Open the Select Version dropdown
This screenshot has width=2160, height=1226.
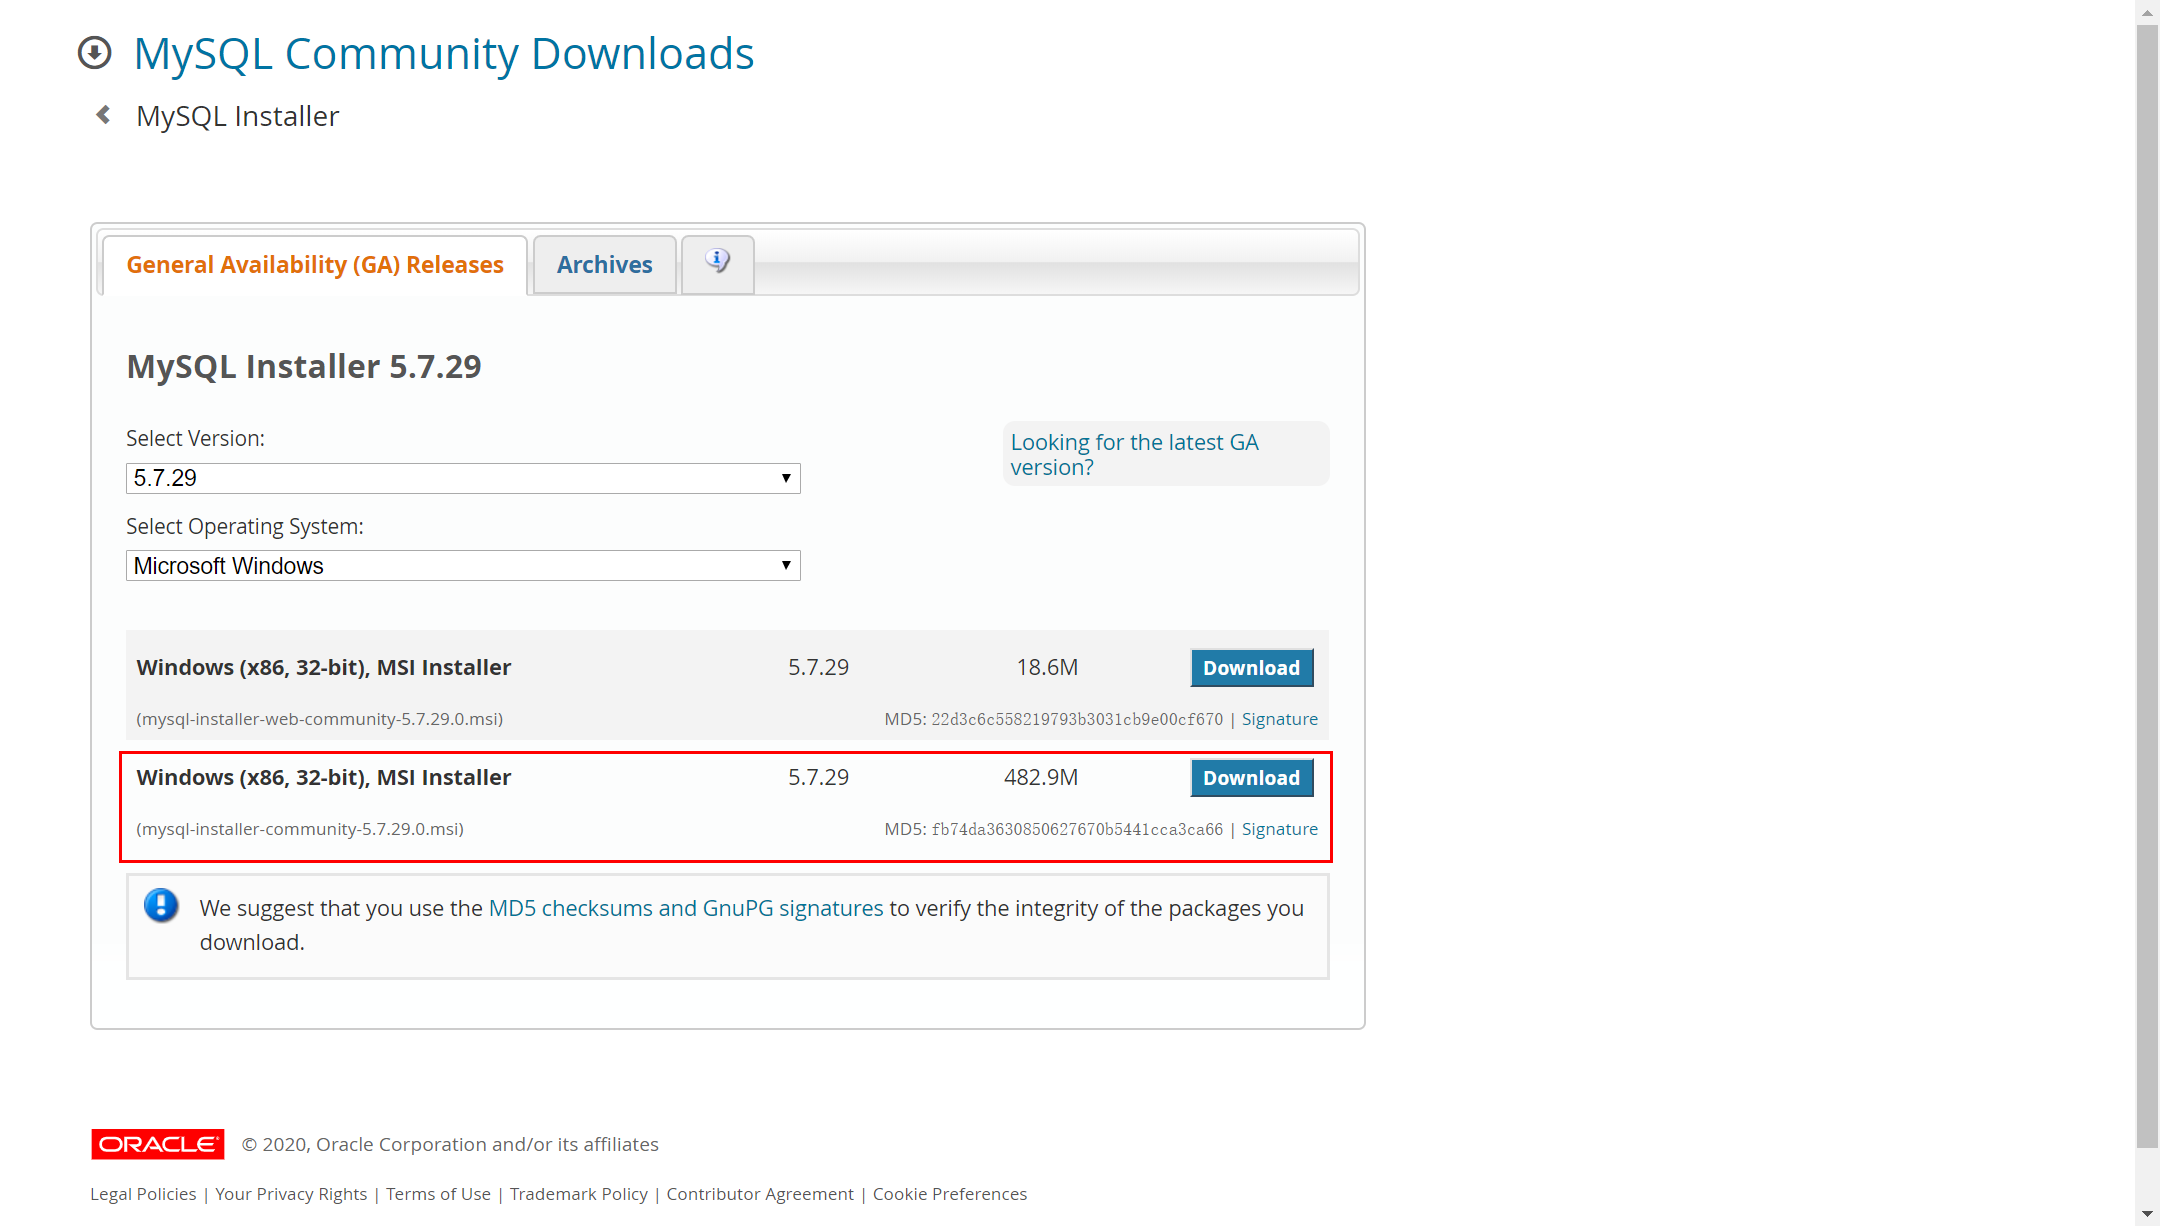pos(463,478)
